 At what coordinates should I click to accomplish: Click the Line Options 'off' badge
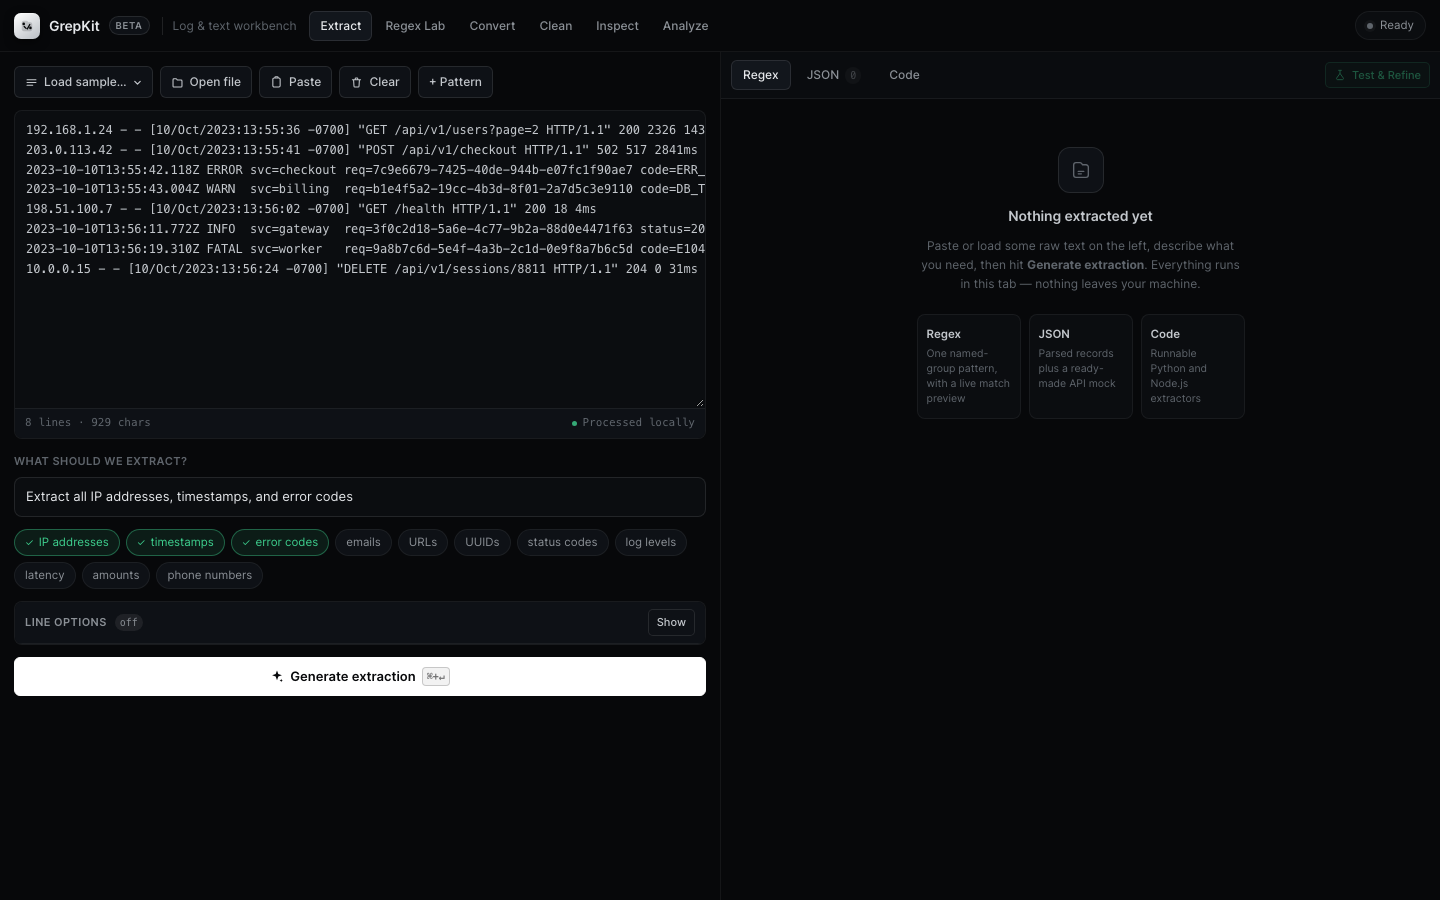click(129, 622)
